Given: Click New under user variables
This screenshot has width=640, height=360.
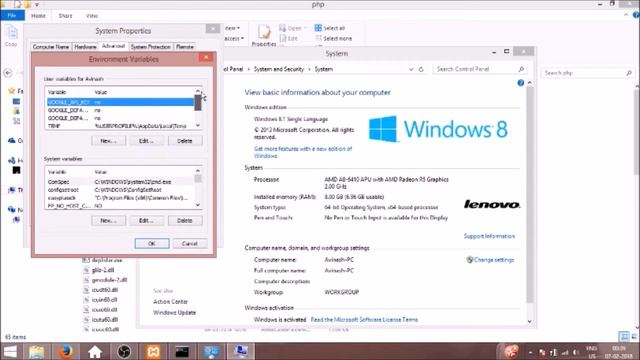Looking at the screenshot, I should (108, 140).
